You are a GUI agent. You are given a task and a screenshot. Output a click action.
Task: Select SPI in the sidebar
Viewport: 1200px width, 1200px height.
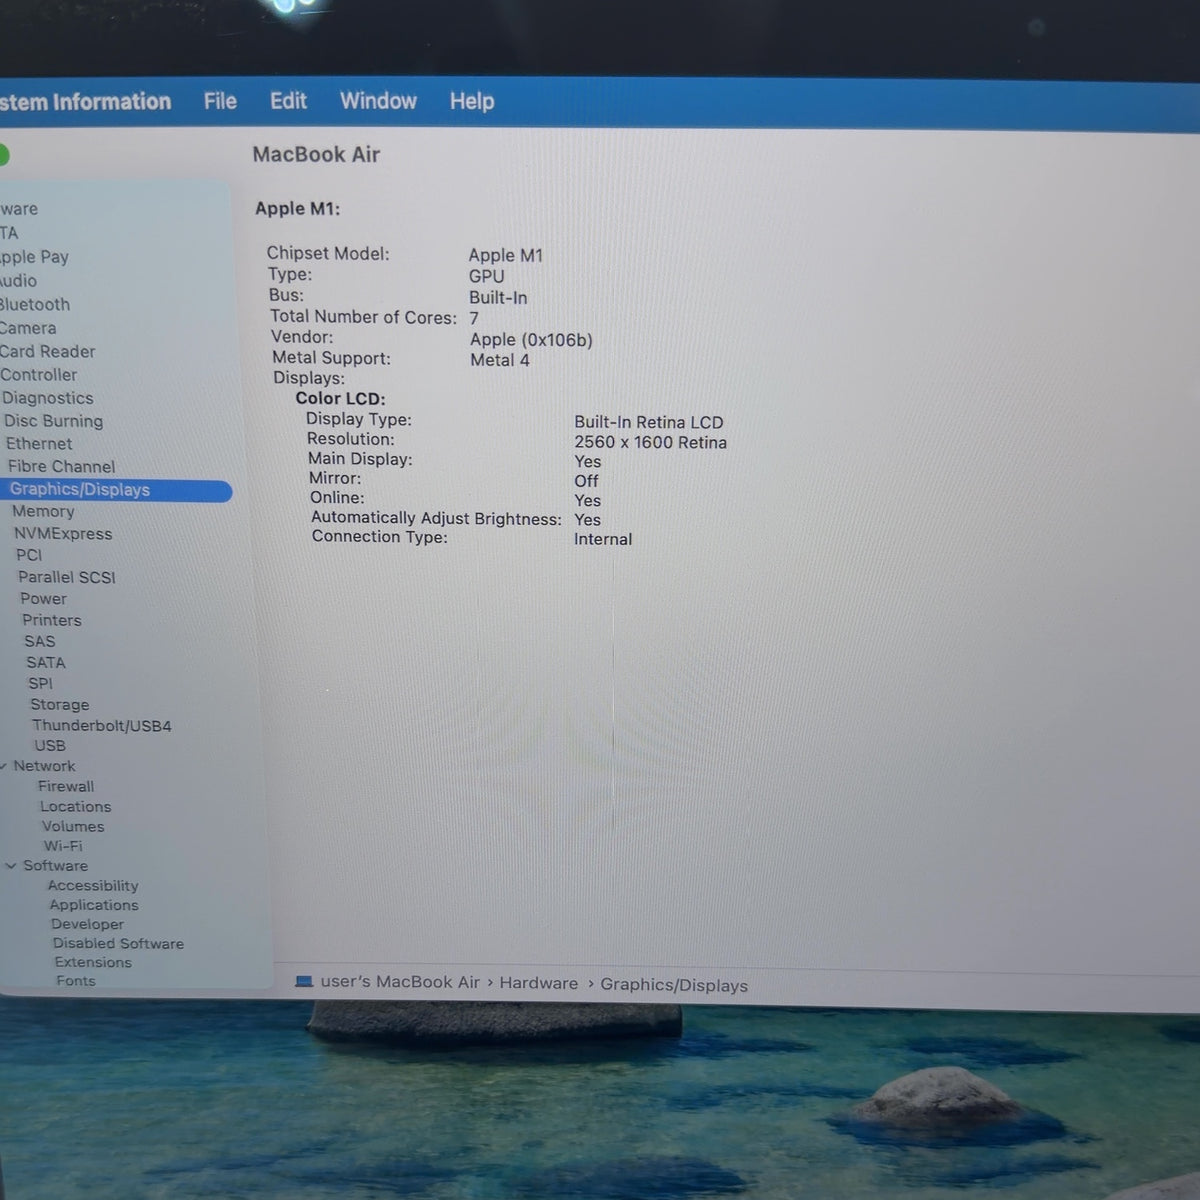coord(41,683)
